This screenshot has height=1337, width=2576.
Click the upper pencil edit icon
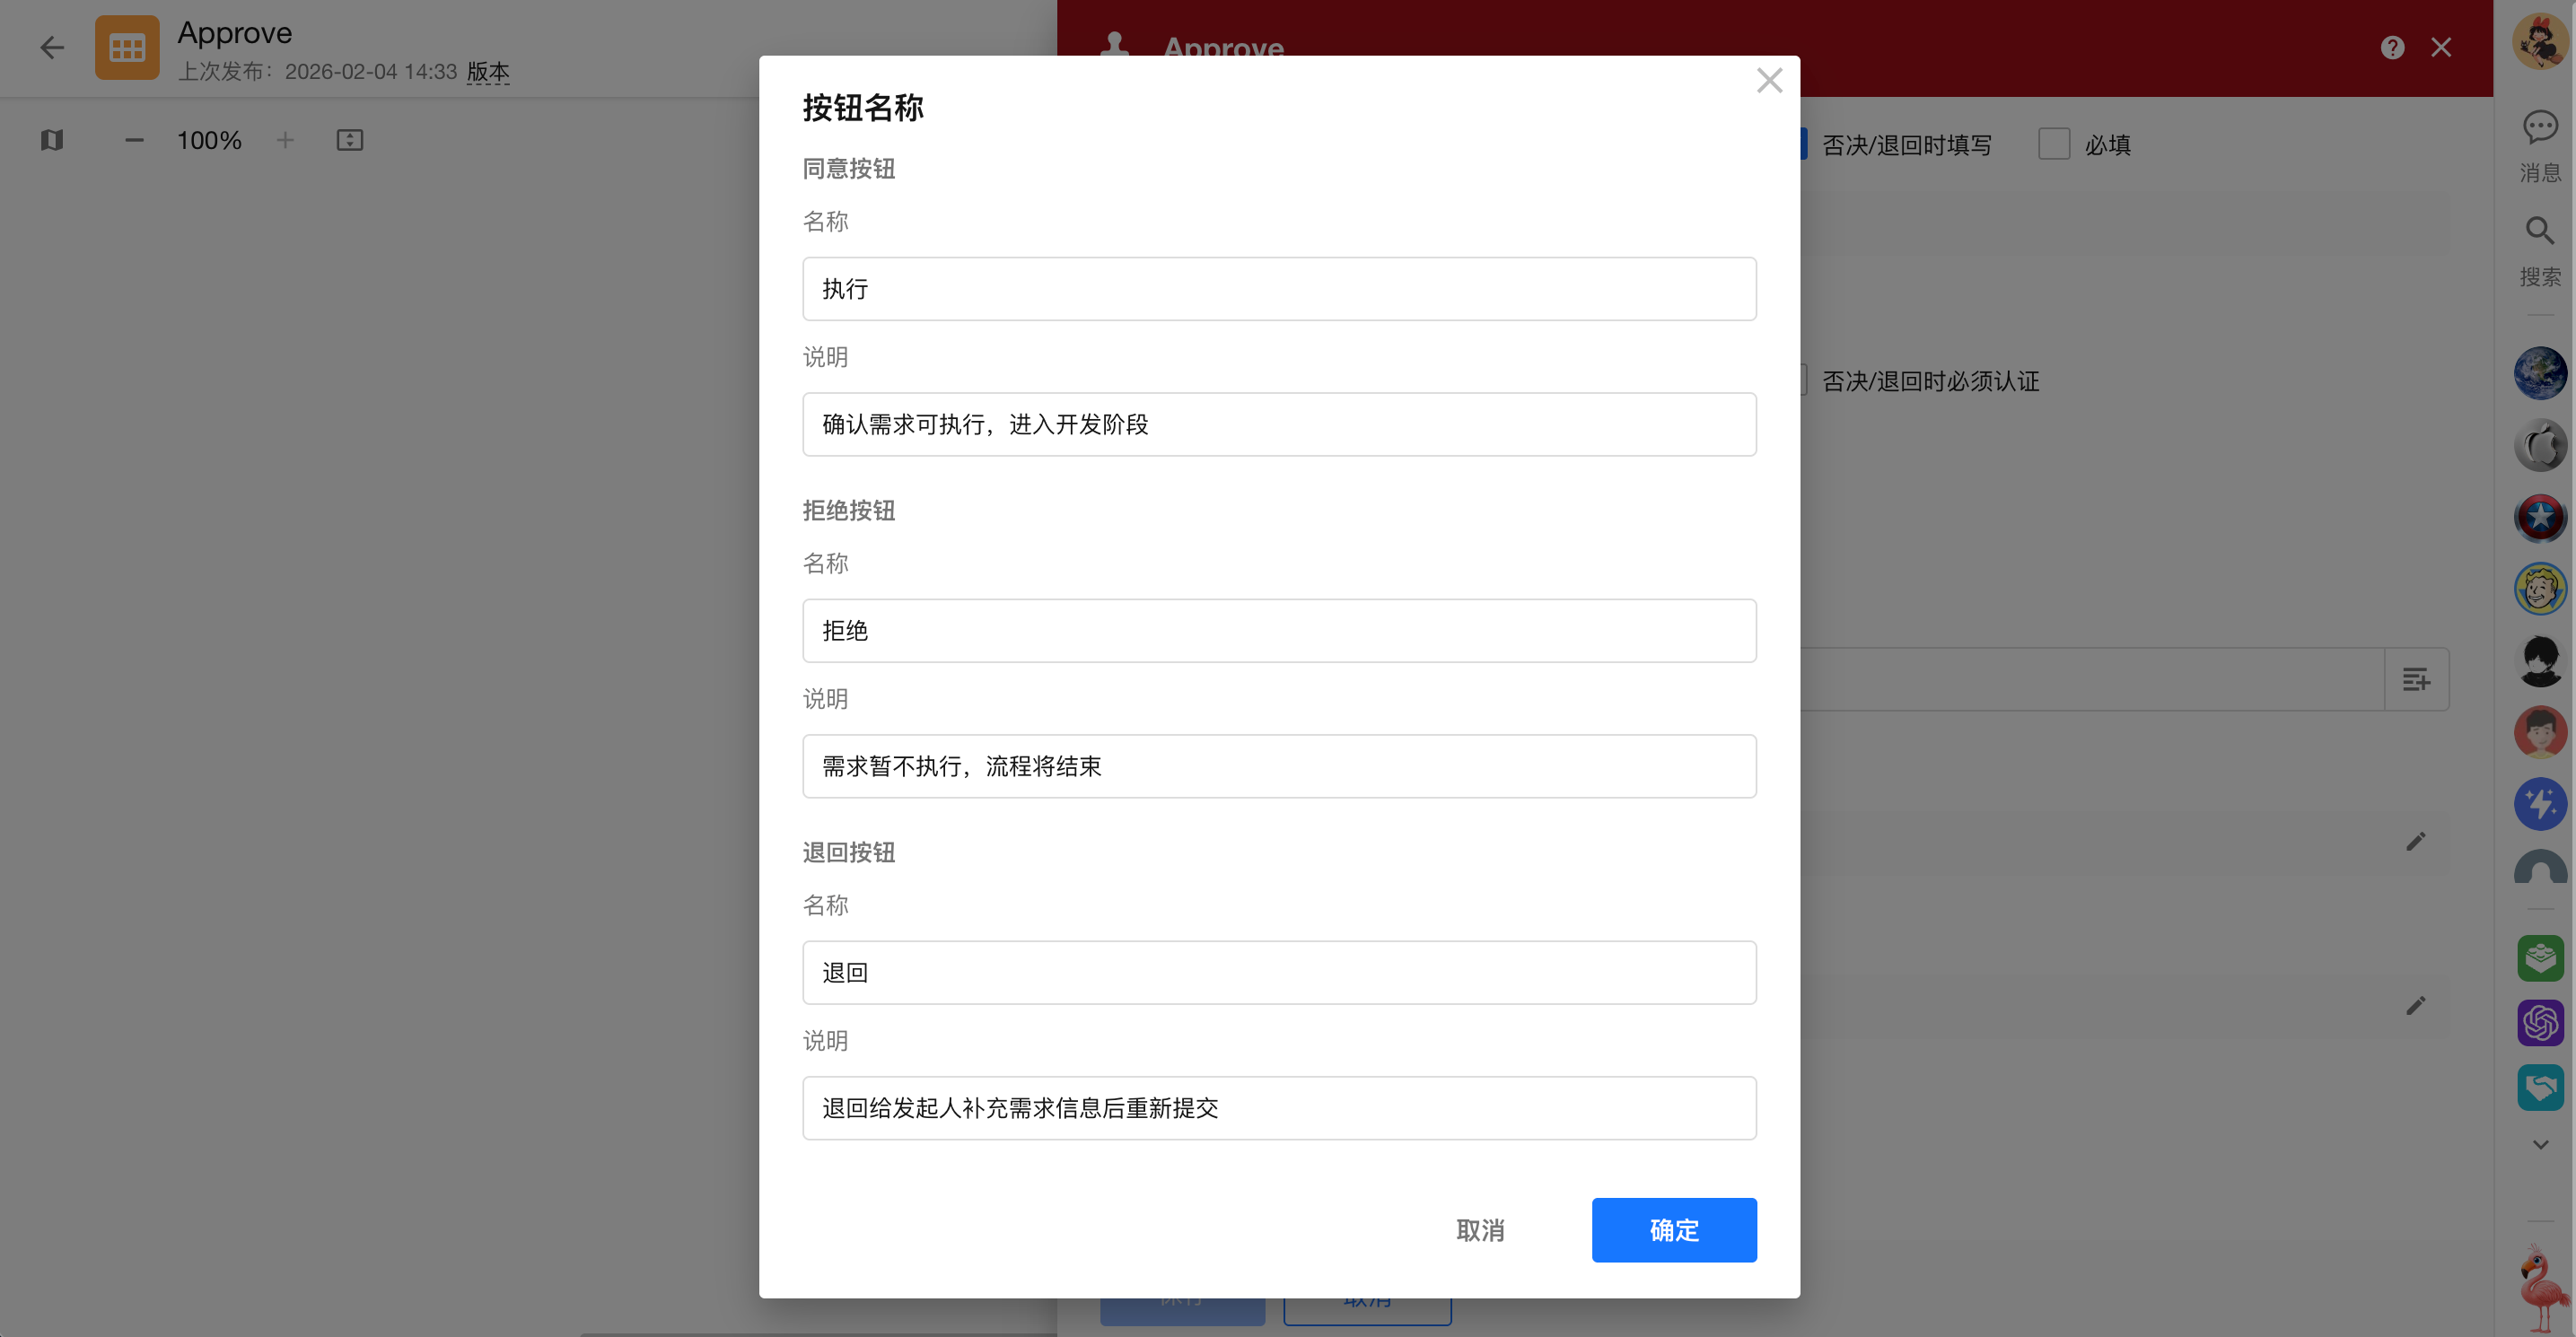tap(2415, 841)
